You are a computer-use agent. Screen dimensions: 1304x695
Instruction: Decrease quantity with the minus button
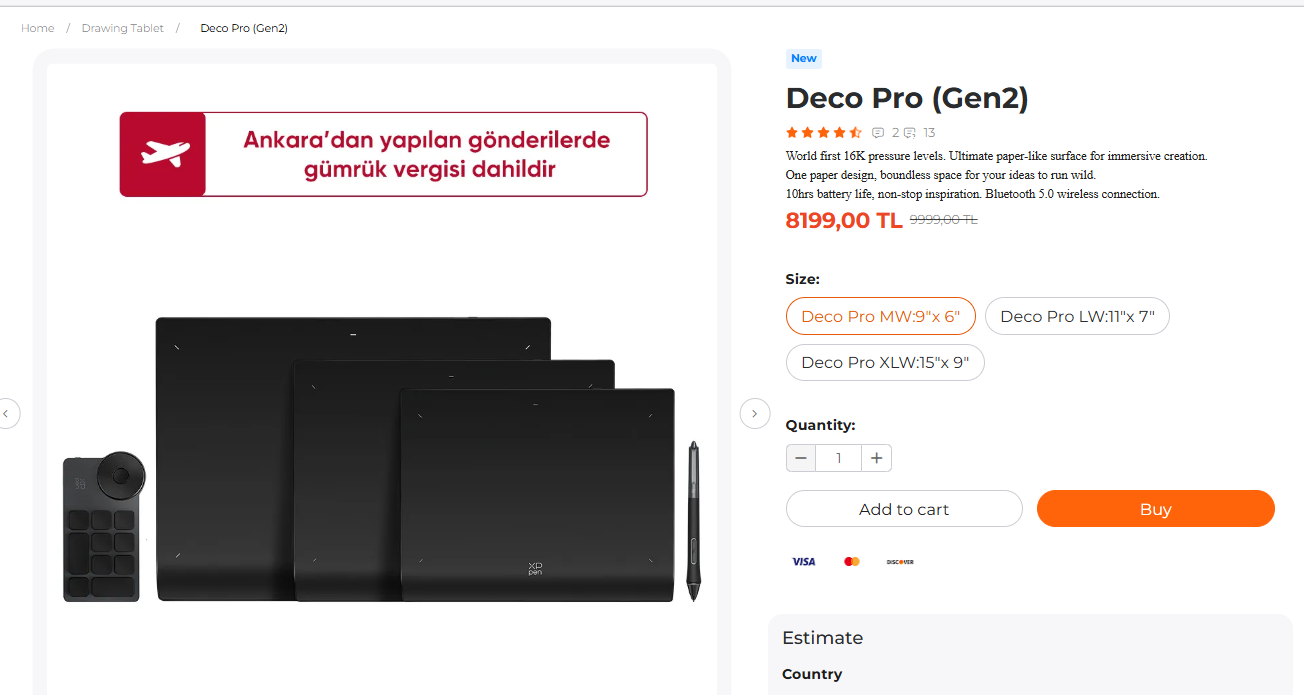tap(801, 458)
